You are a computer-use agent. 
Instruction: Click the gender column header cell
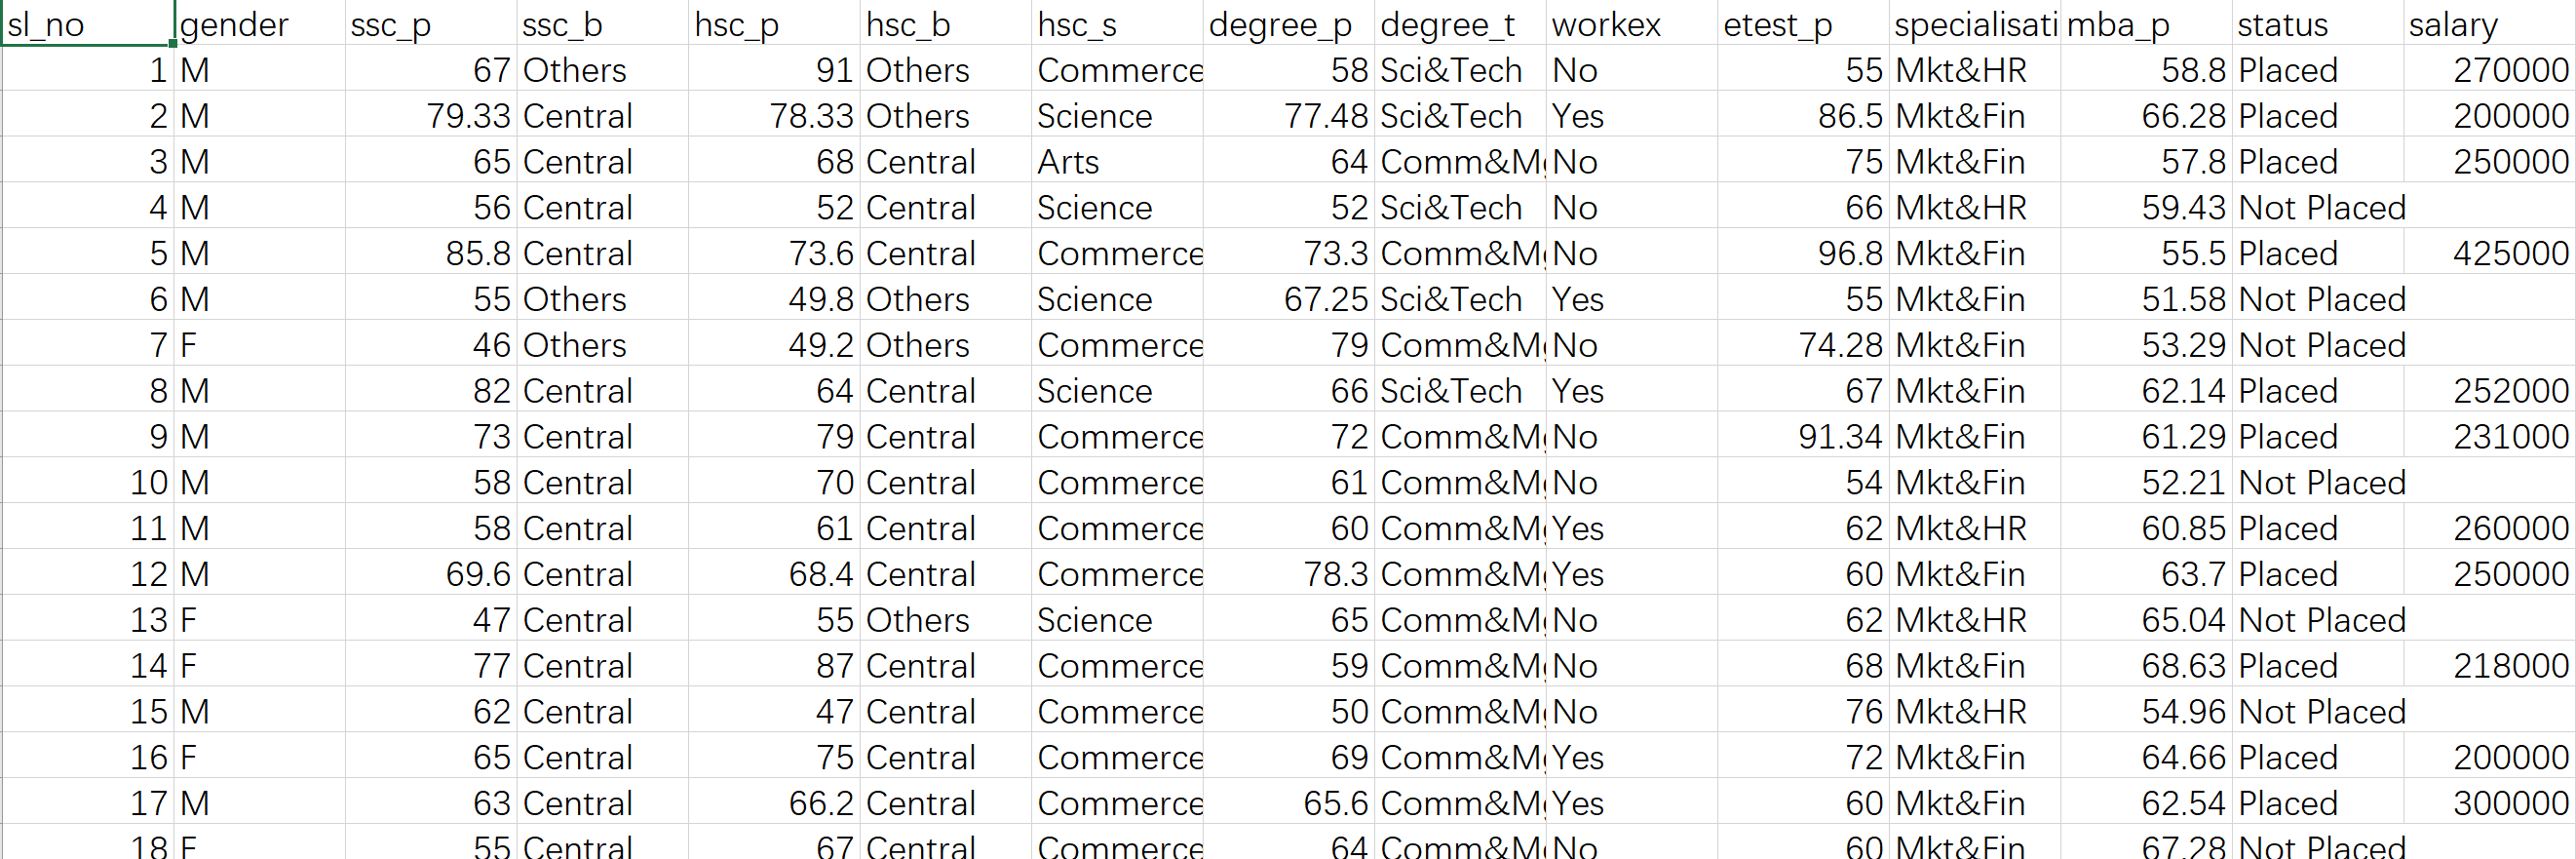click(x=260, y=24)
